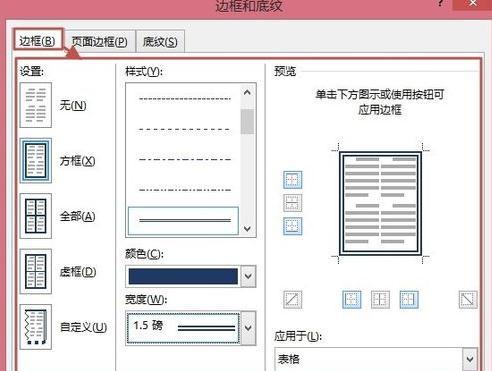Toggle the top border button in preview

[x=293, y=180]
